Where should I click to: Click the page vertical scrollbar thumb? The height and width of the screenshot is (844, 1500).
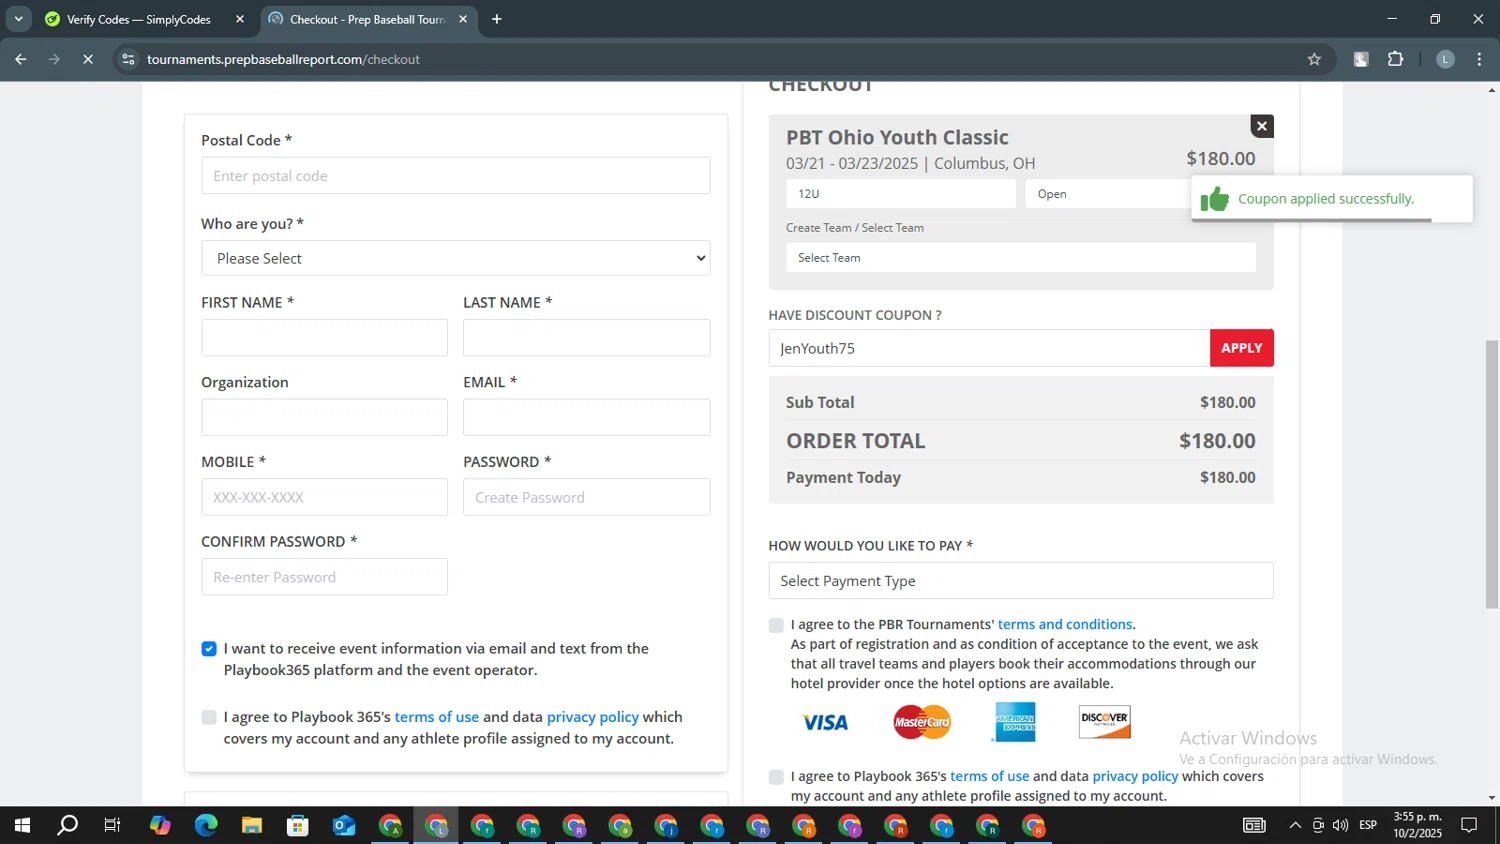coord(1492,474)
